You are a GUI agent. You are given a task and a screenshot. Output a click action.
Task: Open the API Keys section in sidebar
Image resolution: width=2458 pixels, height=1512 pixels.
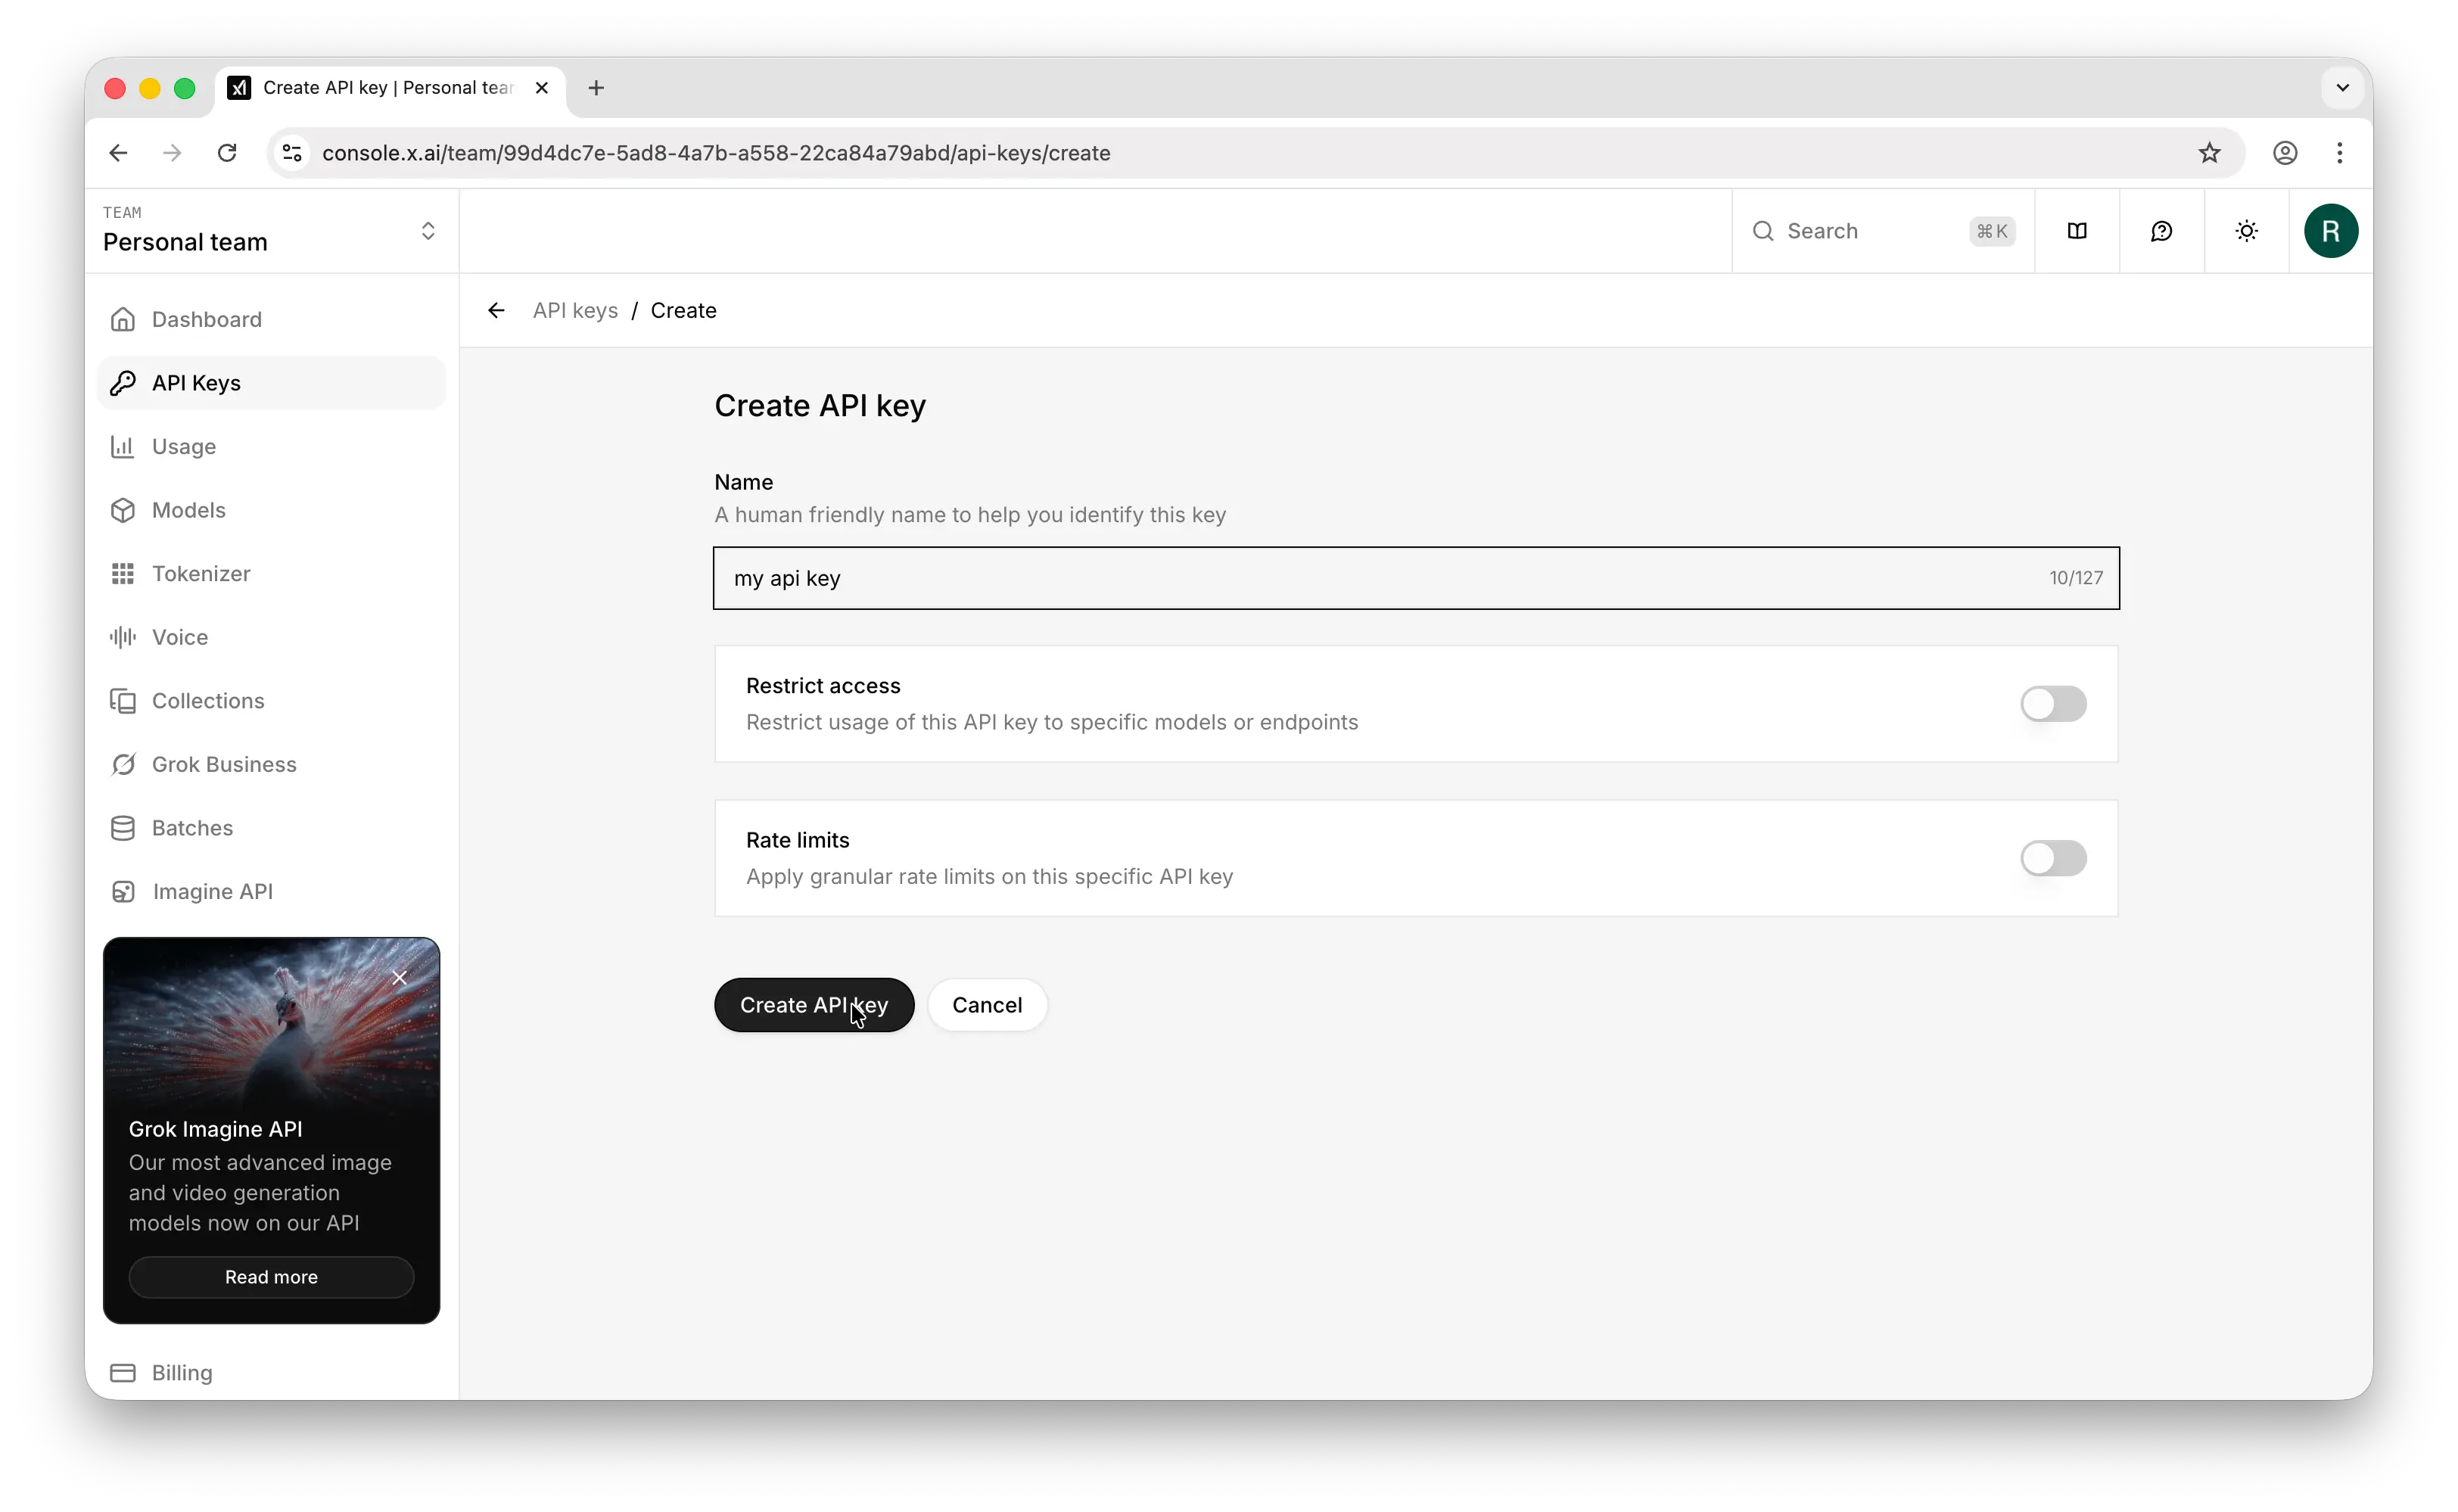click(196, 382)
